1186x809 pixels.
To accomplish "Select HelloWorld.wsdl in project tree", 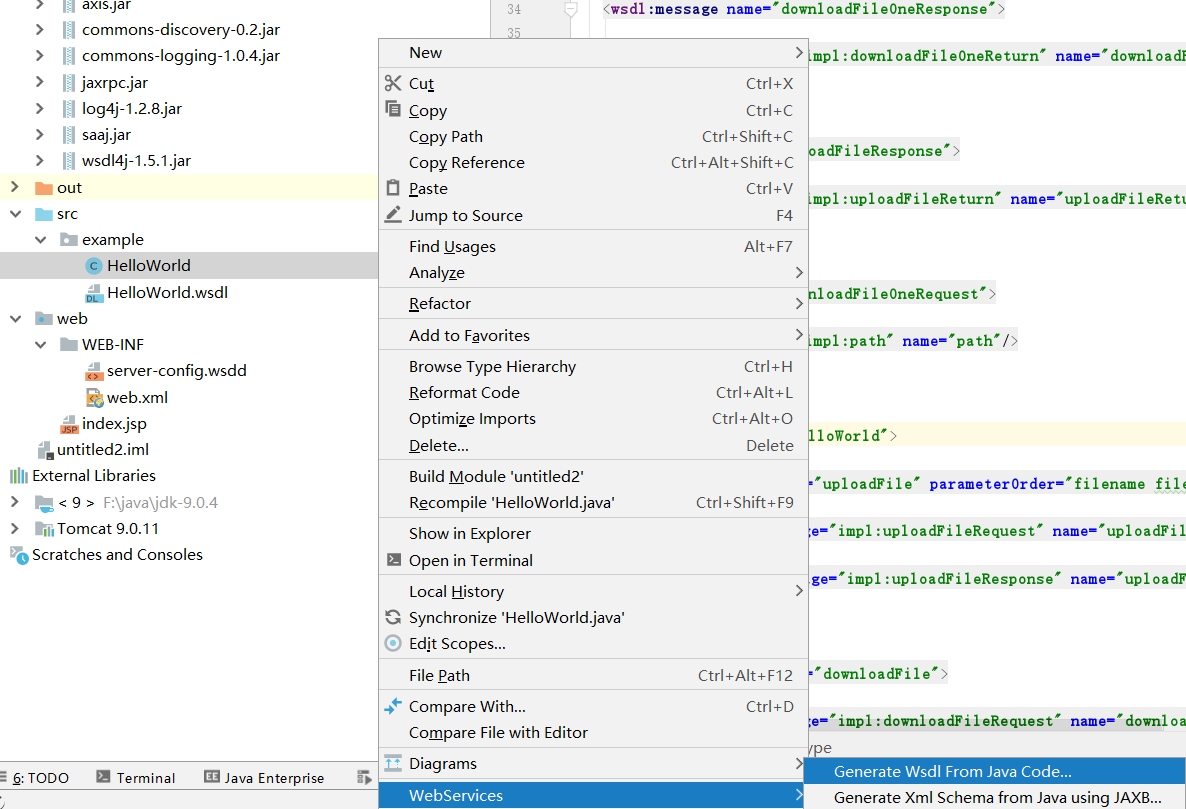I will 167,293.
